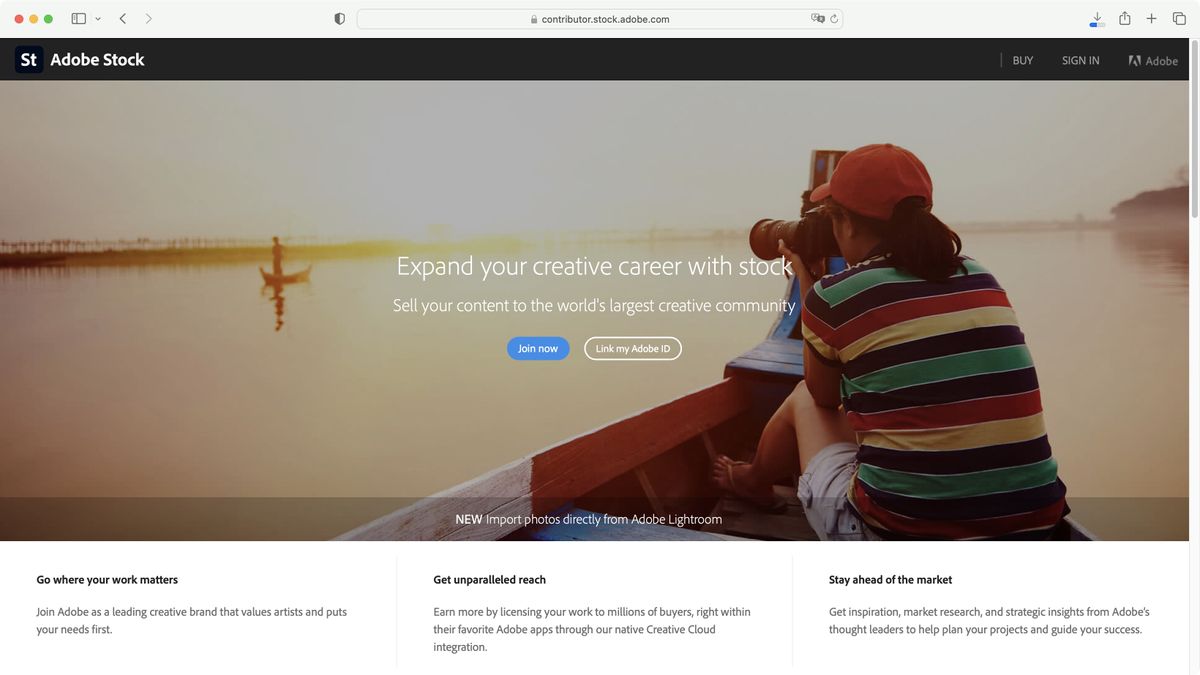Go forward using the forward arrow
The image size is (1200, 675).
[148, 18]
